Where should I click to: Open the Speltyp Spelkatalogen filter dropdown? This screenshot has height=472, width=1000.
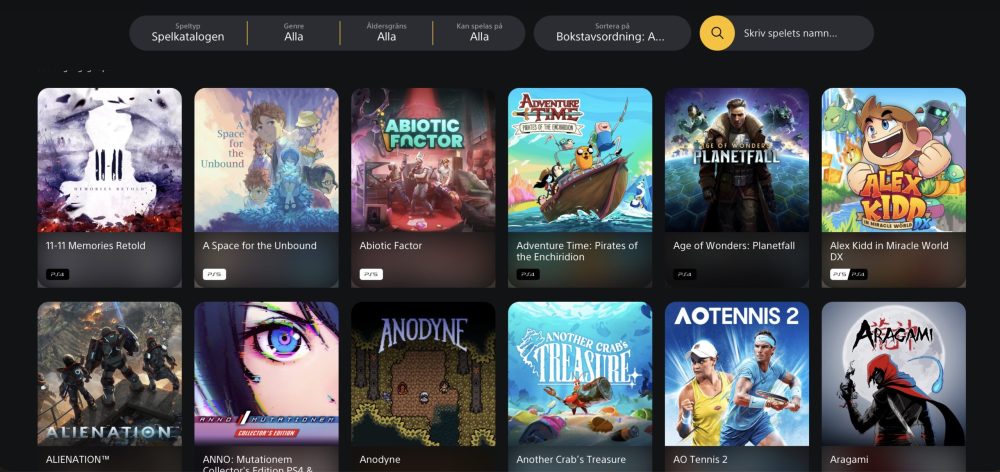[x=188, y=33]
